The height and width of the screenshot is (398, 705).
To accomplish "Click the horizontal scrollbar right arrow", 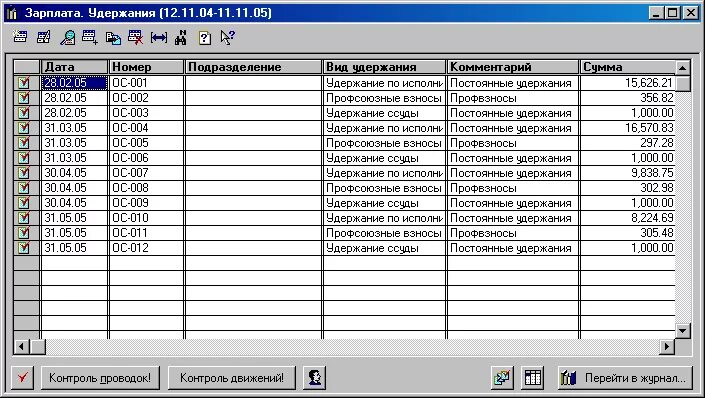I will click(667, 346).
